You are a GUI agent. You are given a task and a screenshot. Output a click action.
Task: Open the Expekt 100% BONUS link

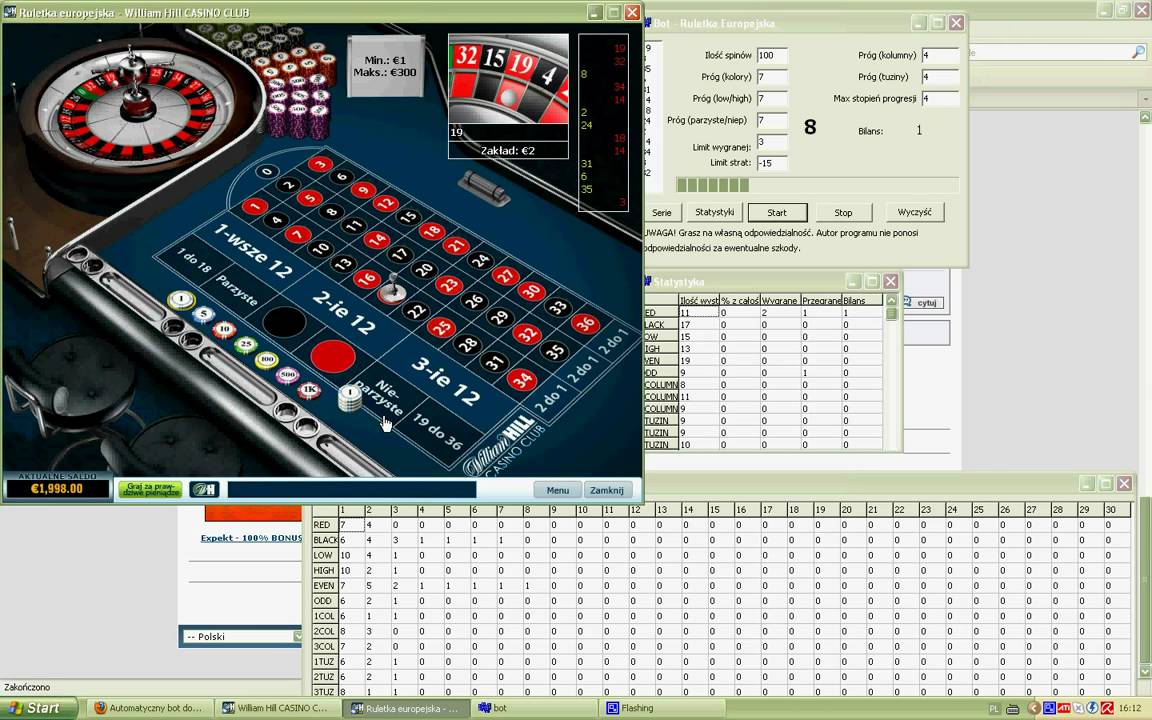251,538
